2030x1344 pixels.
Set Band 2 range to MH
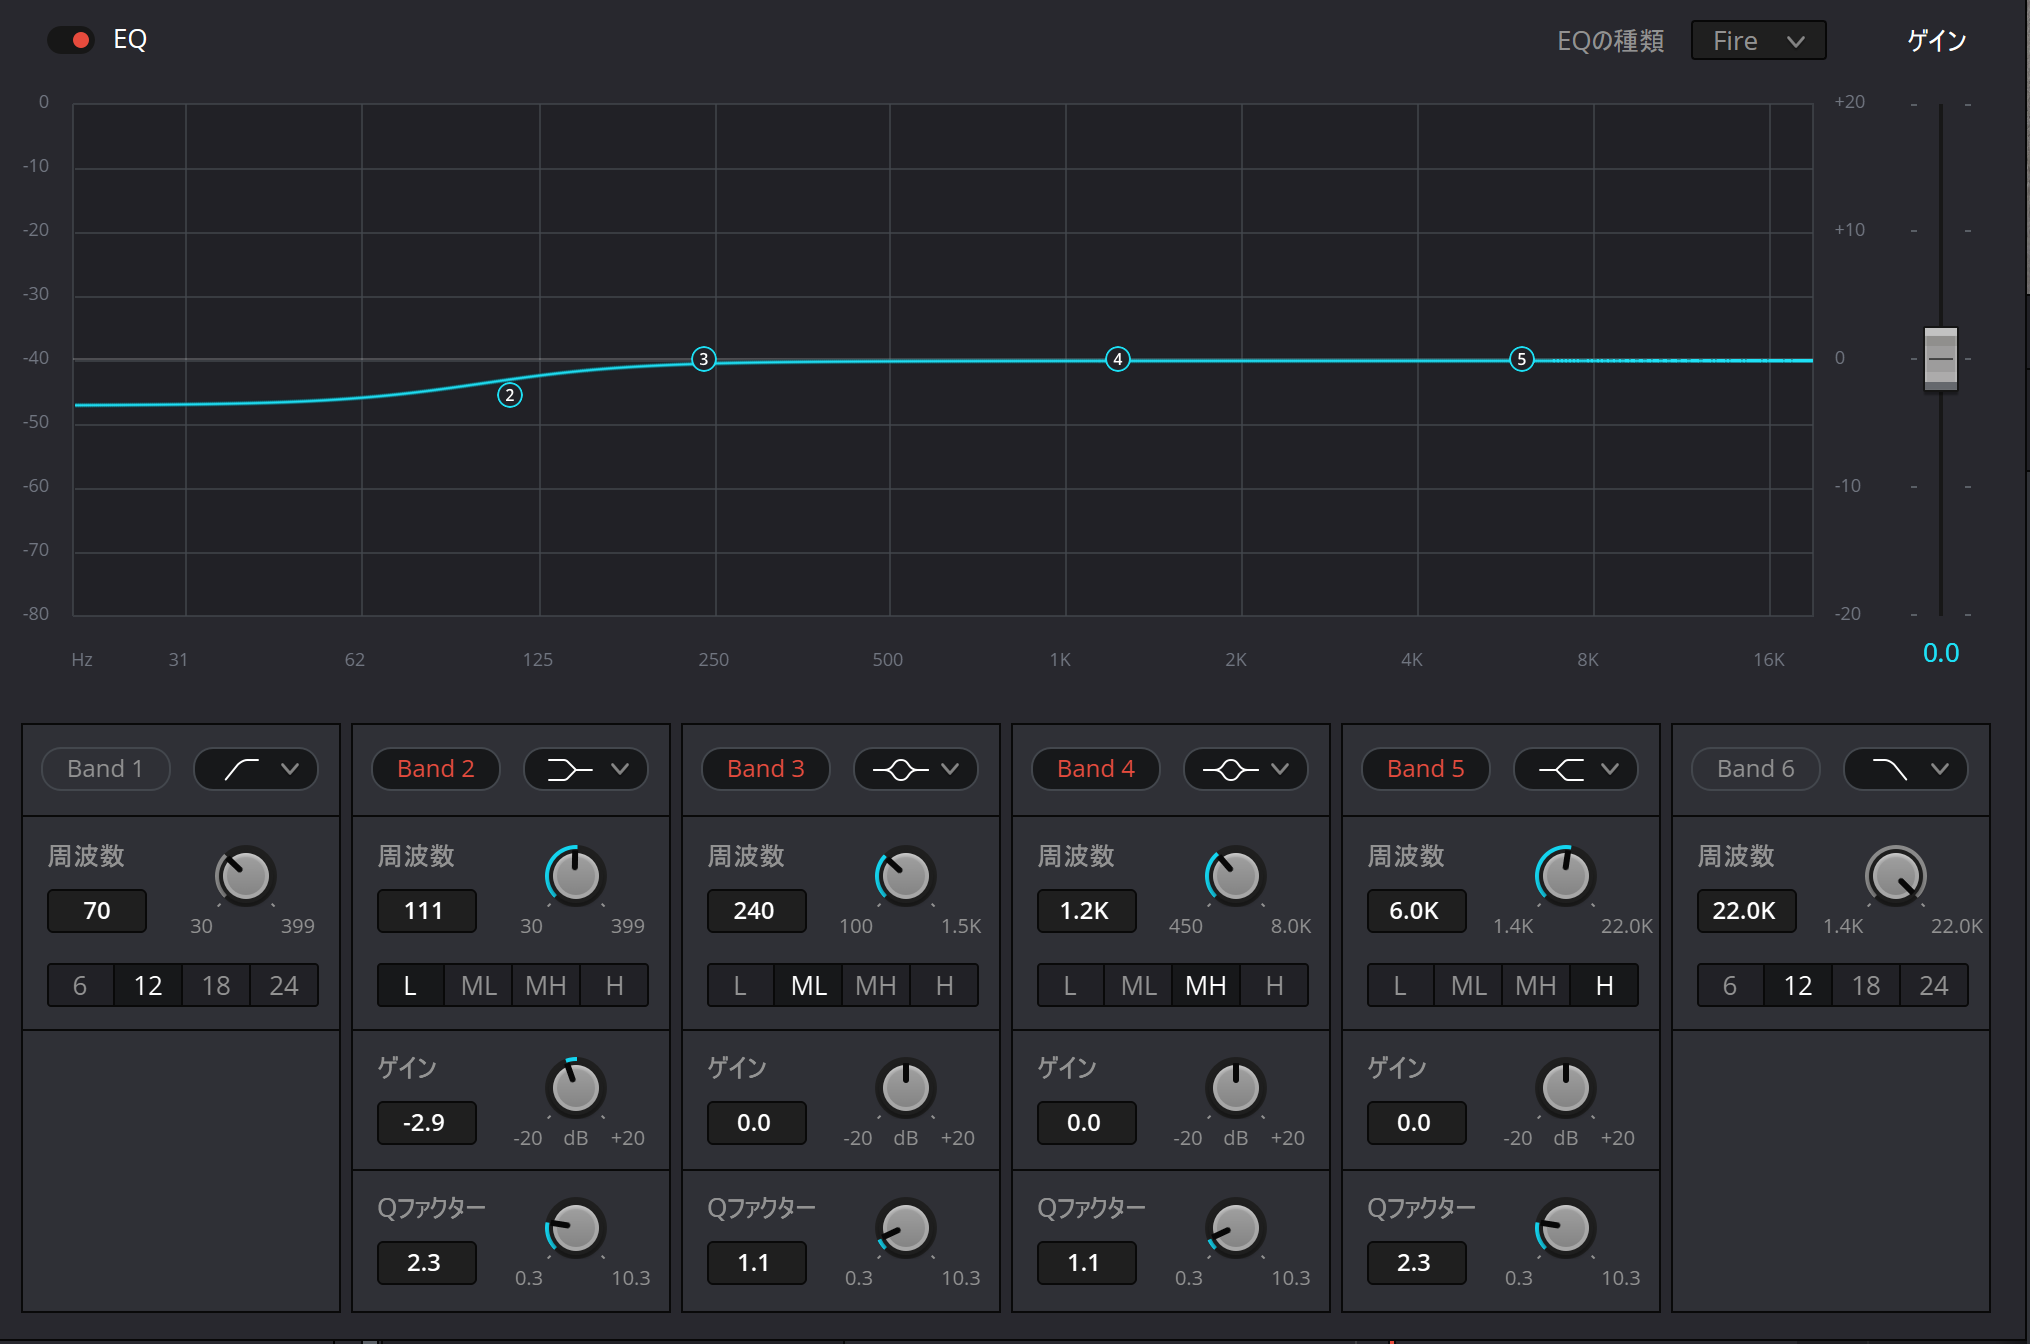546,986
